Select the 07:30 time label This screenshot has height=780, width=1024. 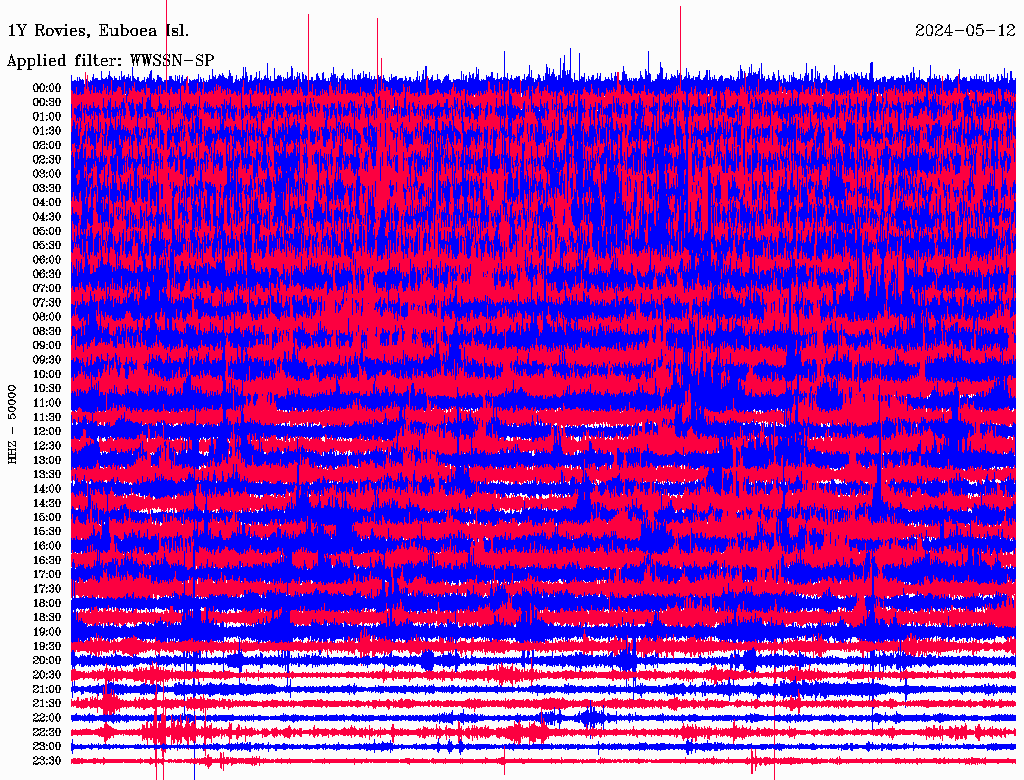47,303
